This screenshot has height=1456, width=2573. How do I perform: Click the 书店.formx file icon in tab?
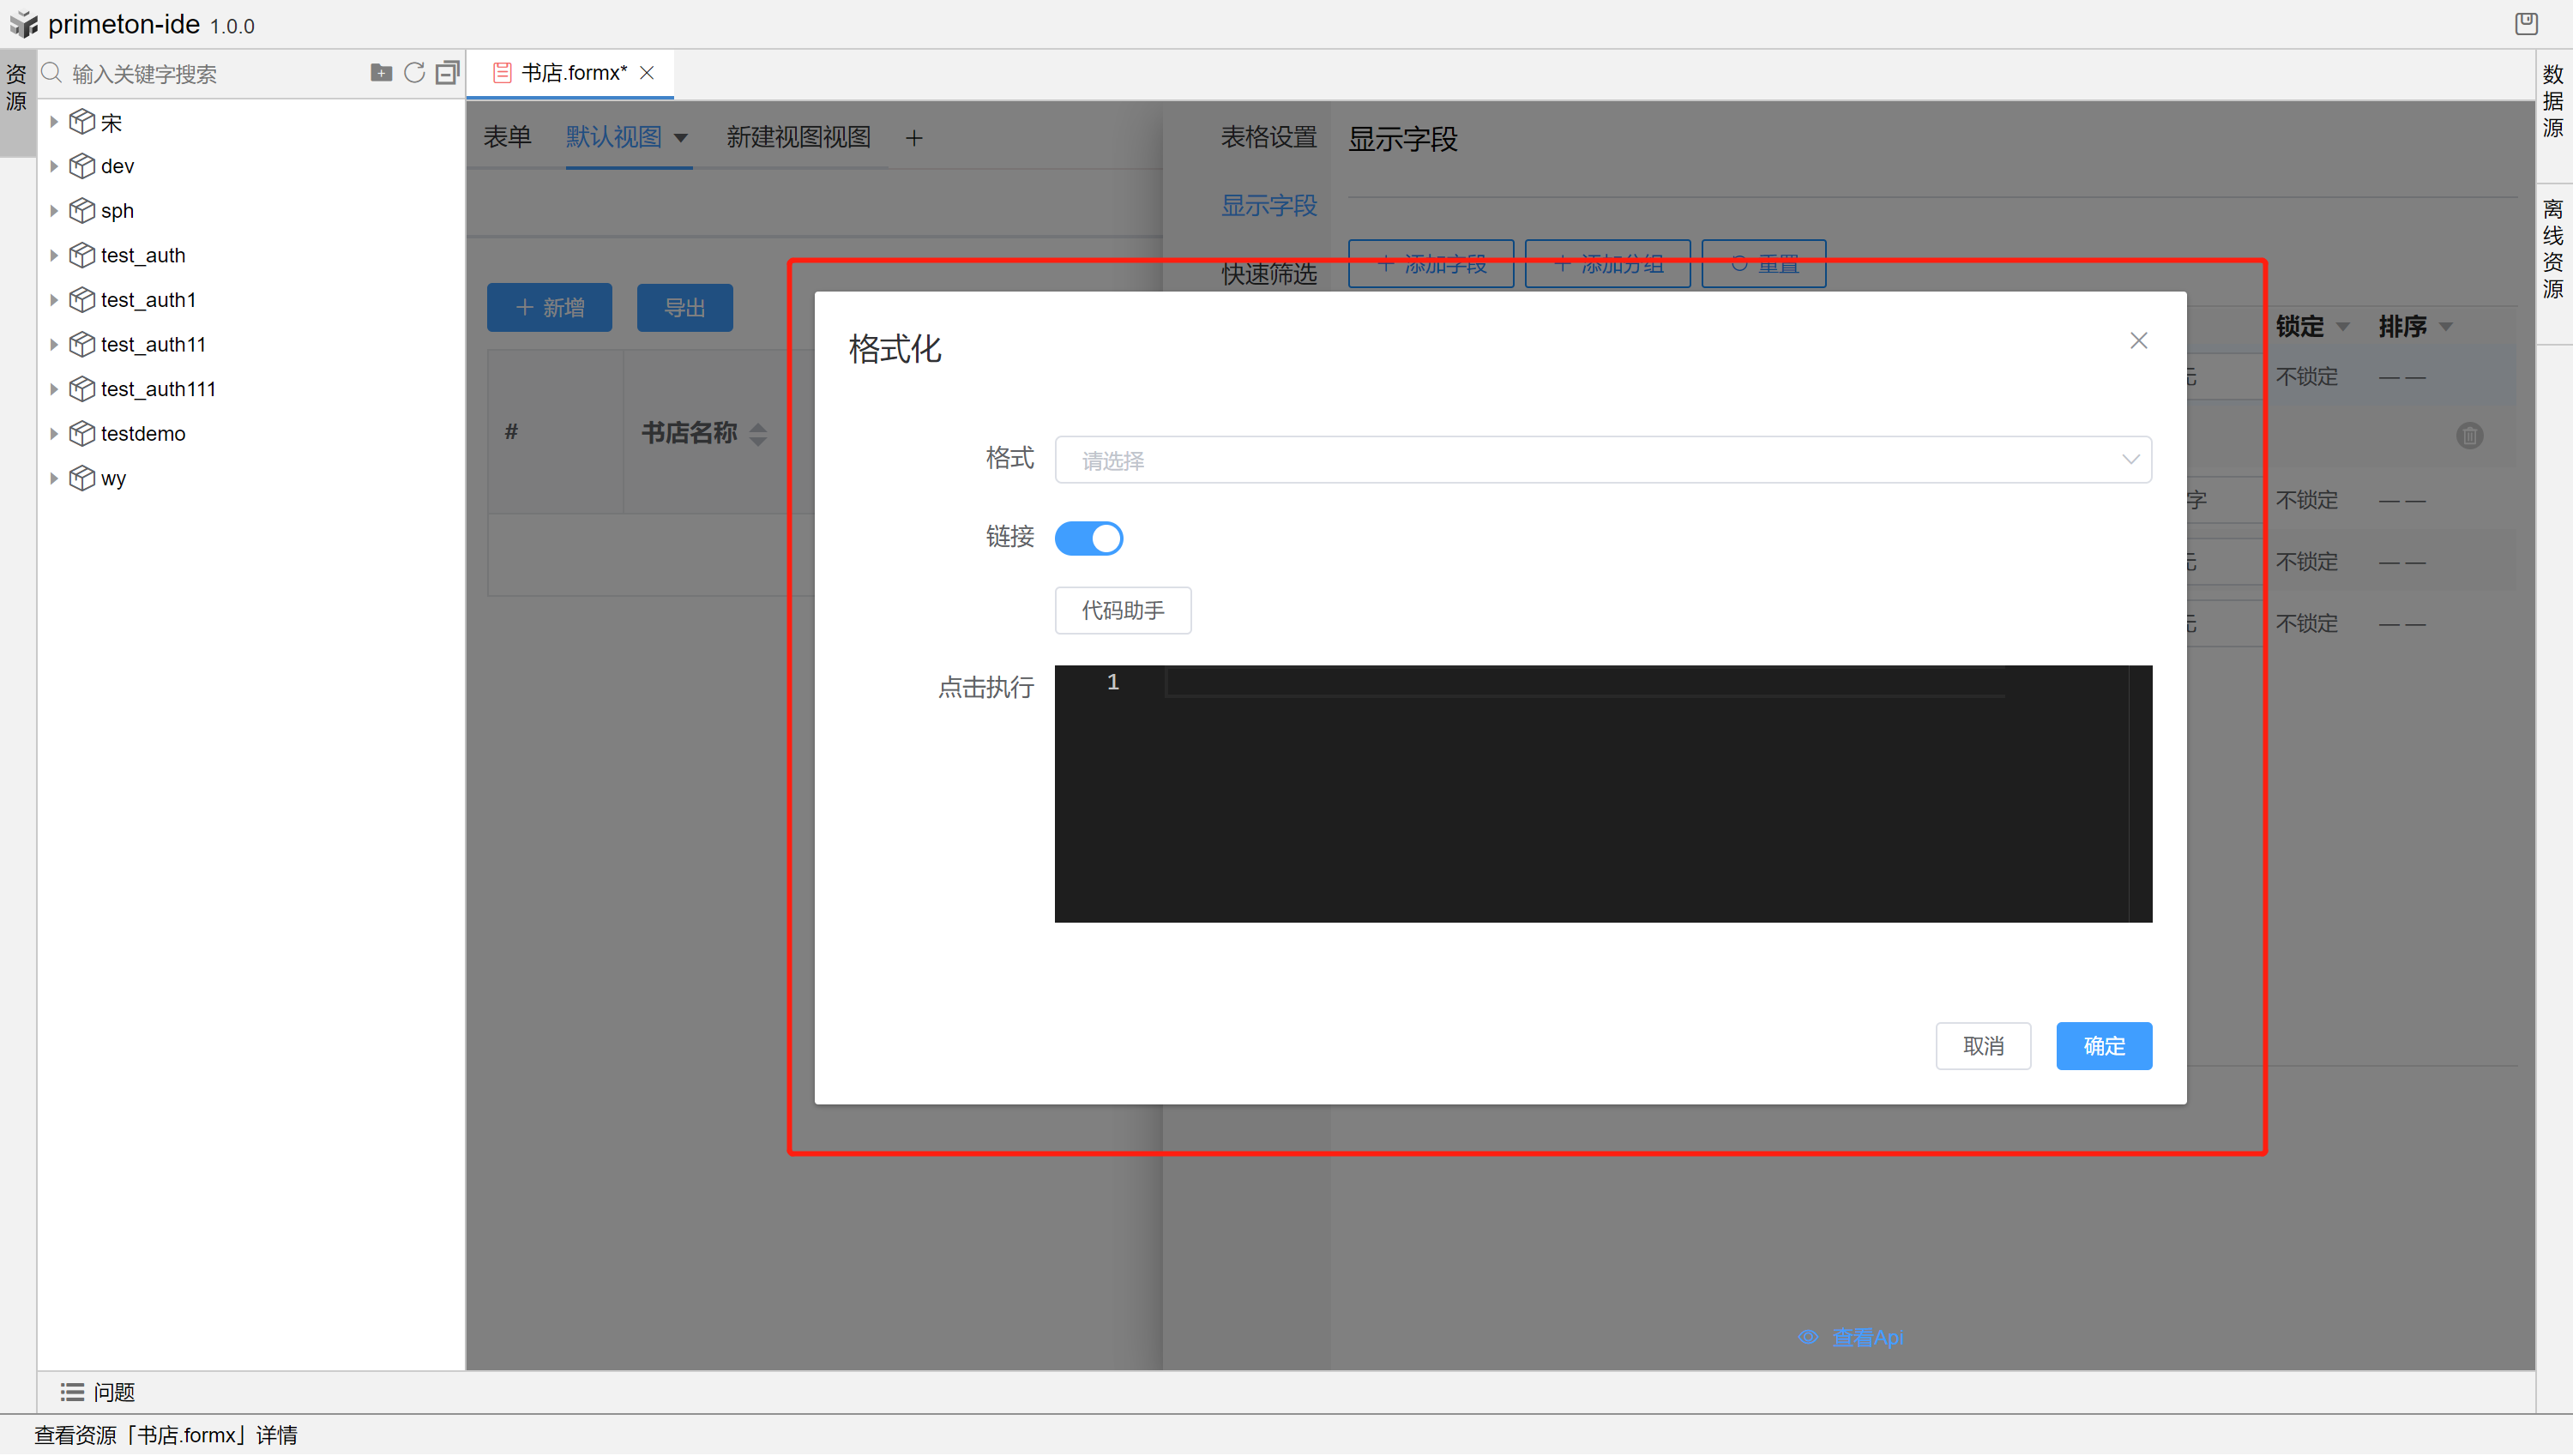502,73
